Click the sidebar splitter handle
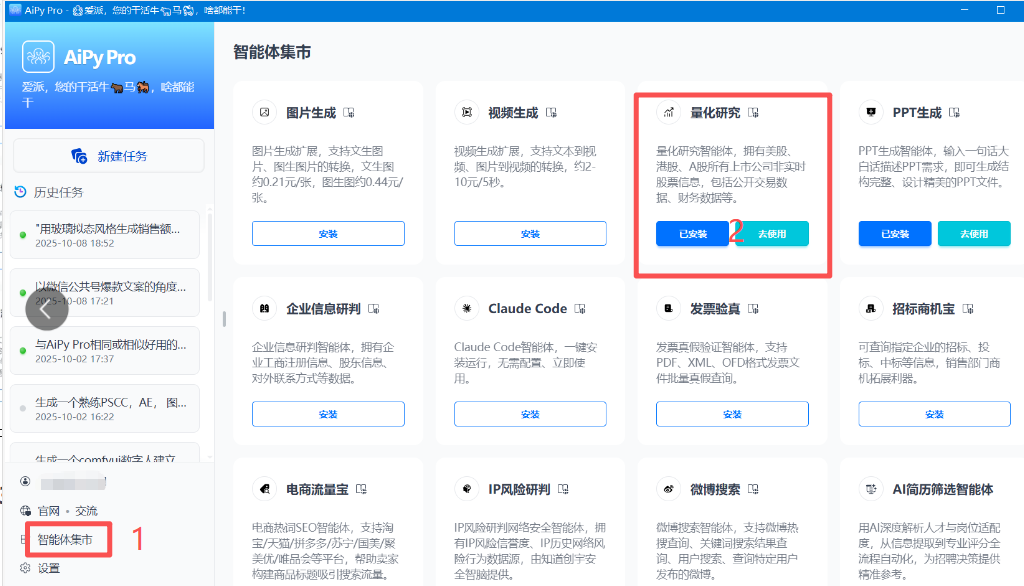The width and height of the screenshot is (1024, 586). (x=224, y=319)
